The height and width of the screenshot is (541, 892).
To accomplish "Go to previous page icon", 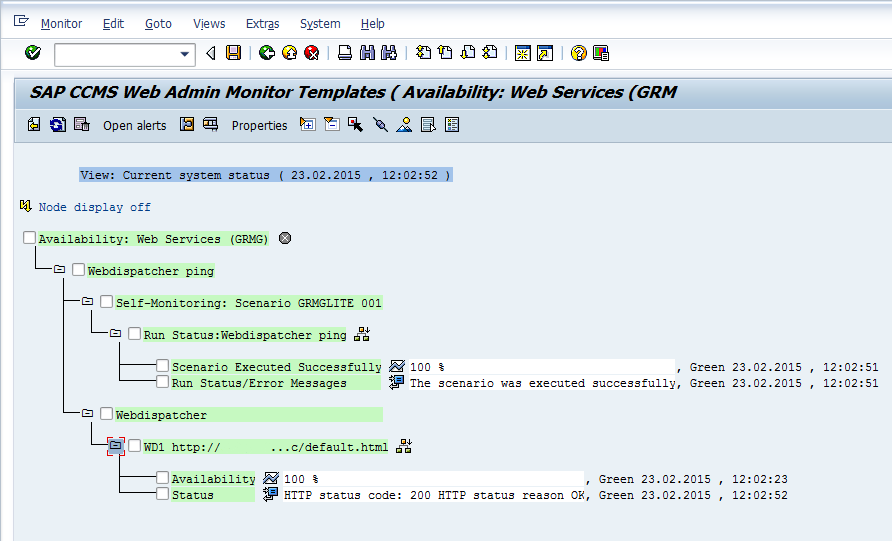I will pyautogui.click(x=445, y=53).
